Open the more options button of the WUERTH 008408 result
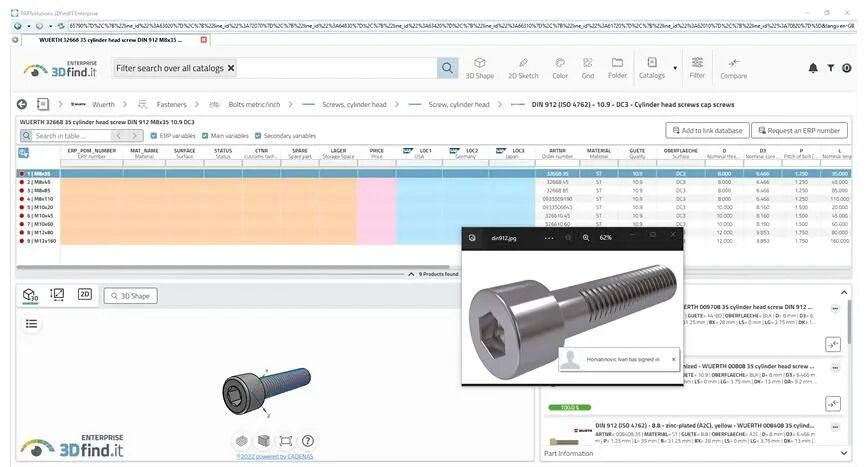 (x=835, y=427)
